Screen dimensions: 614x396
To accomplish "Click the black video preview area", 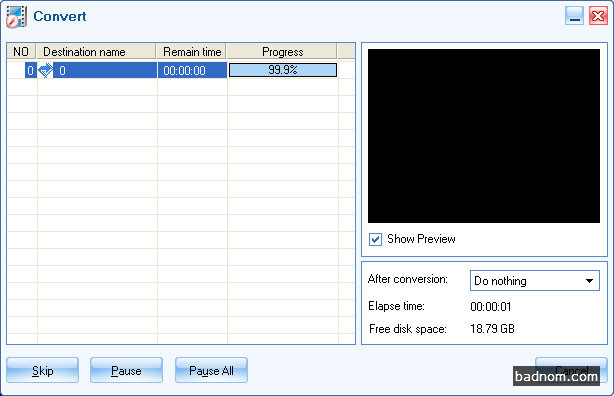I will click(484, 136).
